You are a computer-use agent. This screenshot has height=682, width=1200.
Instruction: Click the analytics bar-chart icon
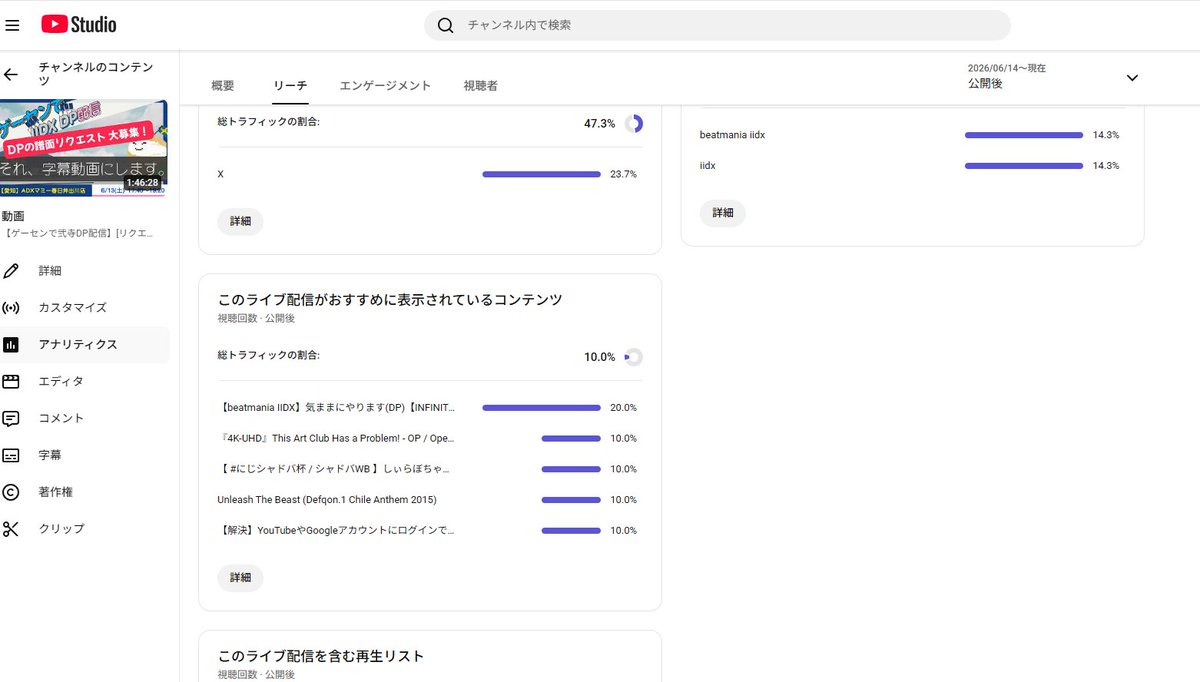tap(11, 344)
